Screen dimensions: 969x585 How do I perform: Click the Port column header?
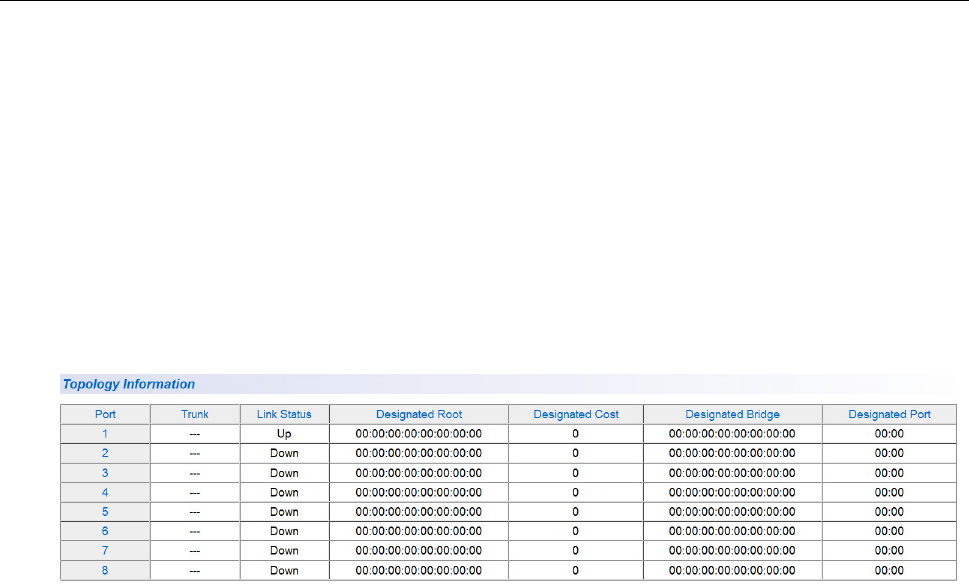[x=105, y=414]
